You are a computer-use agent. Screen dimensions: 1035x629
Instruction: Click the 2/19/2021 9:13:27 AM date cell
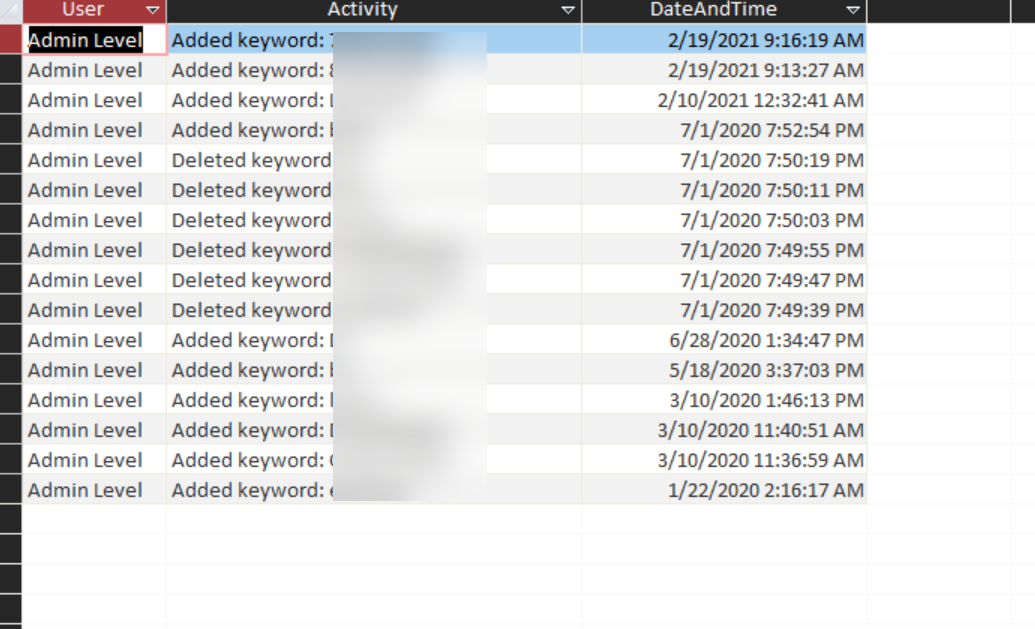(x=765, y=70)
